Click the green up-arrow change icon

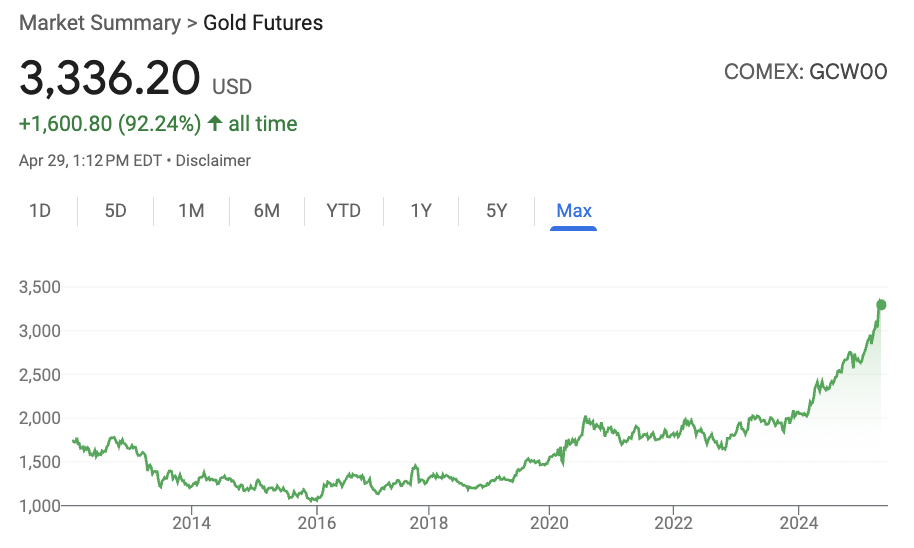[215, 123]
